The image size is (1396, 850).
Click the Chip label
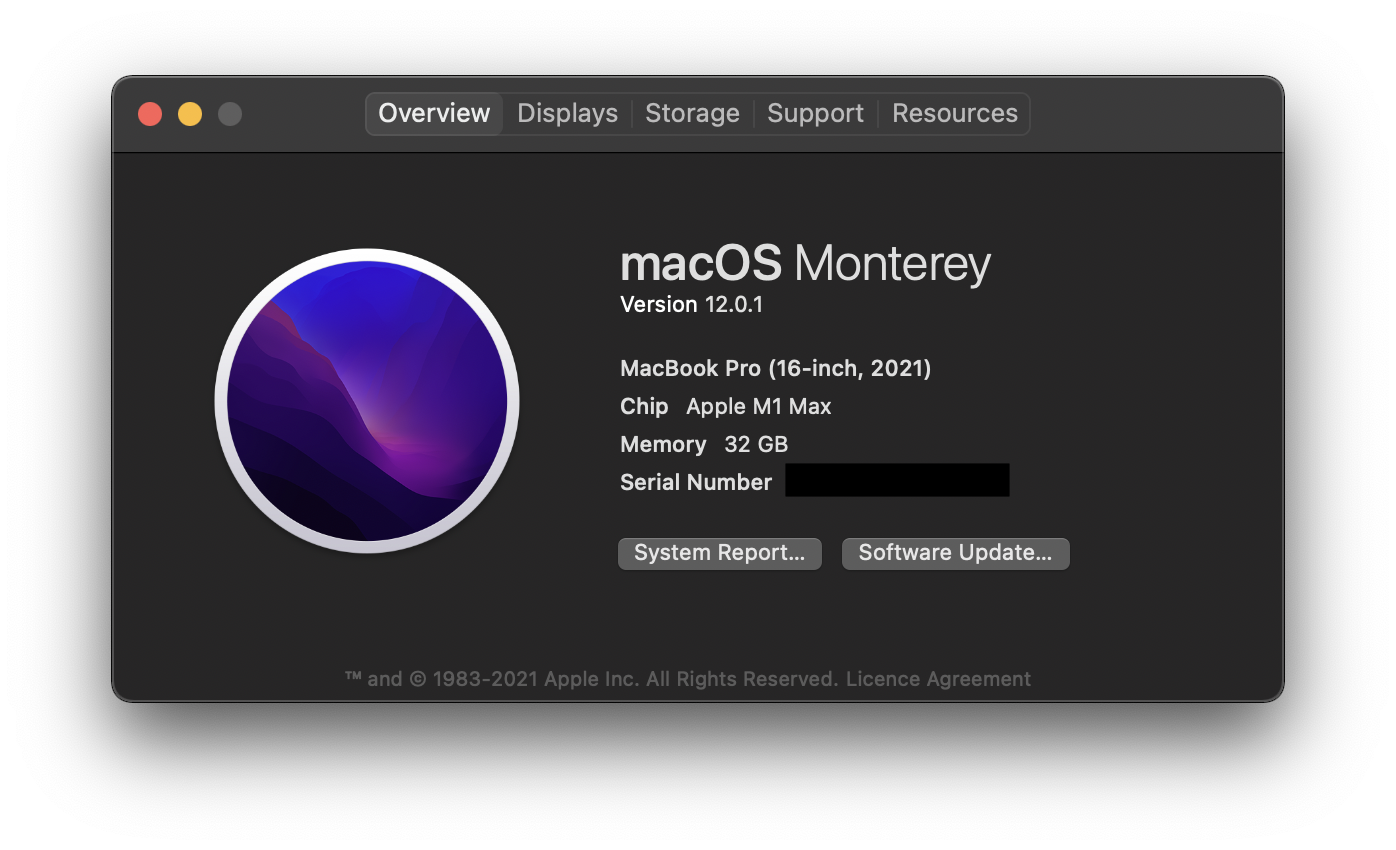(644, 407)
